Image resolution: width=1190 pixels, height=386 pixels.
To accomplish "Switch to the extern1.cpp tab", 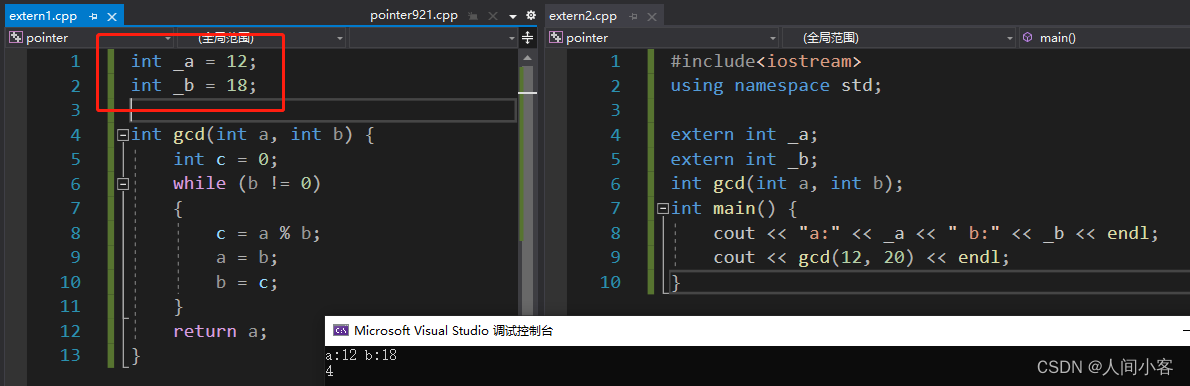I will (43, 15).
